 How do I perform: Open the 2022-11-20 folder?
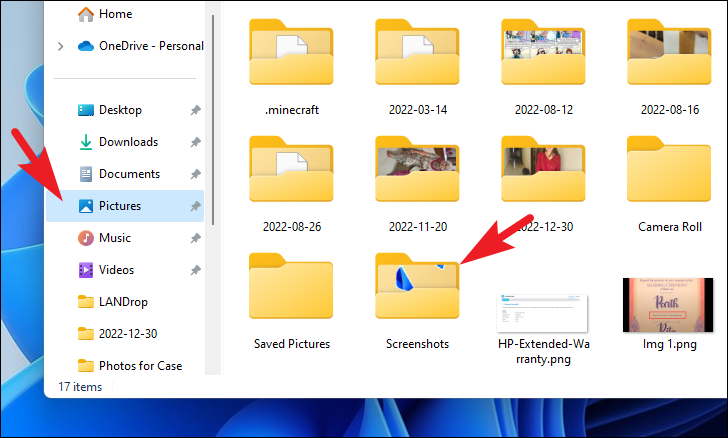(x=417, y=175)
